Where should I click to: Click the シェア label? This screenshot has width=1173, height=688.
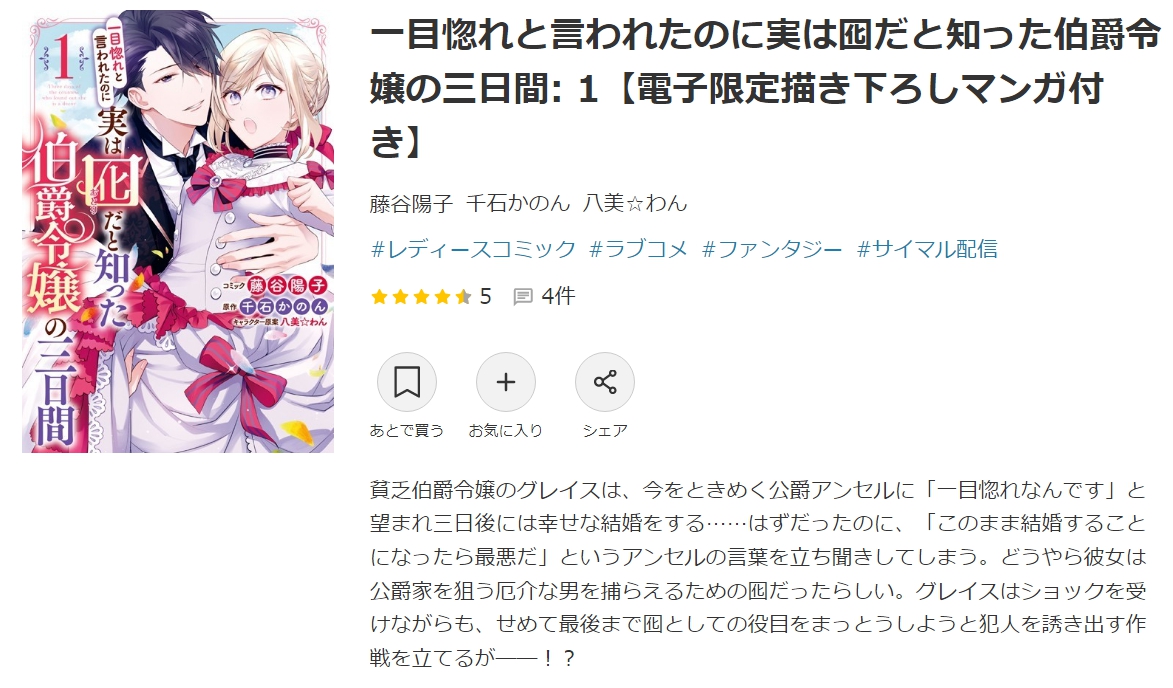(604, 431)
